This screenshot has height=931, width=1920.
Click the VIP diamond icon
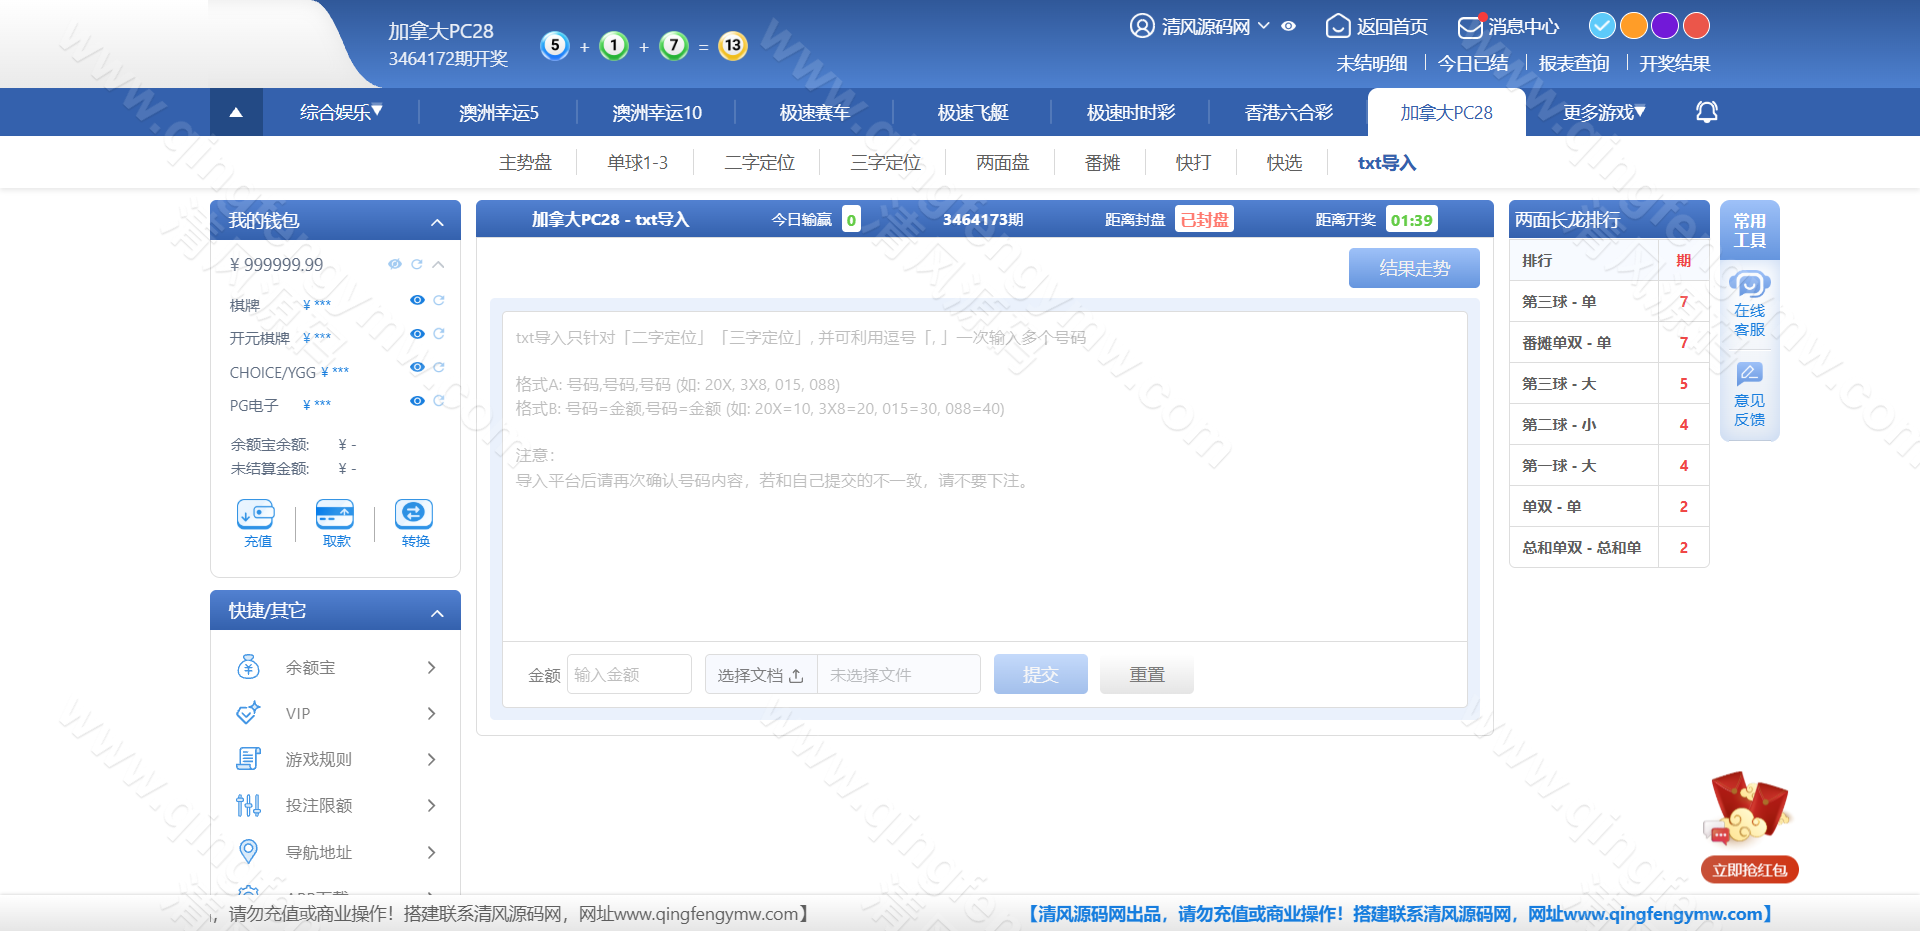(x=248, y=713)
